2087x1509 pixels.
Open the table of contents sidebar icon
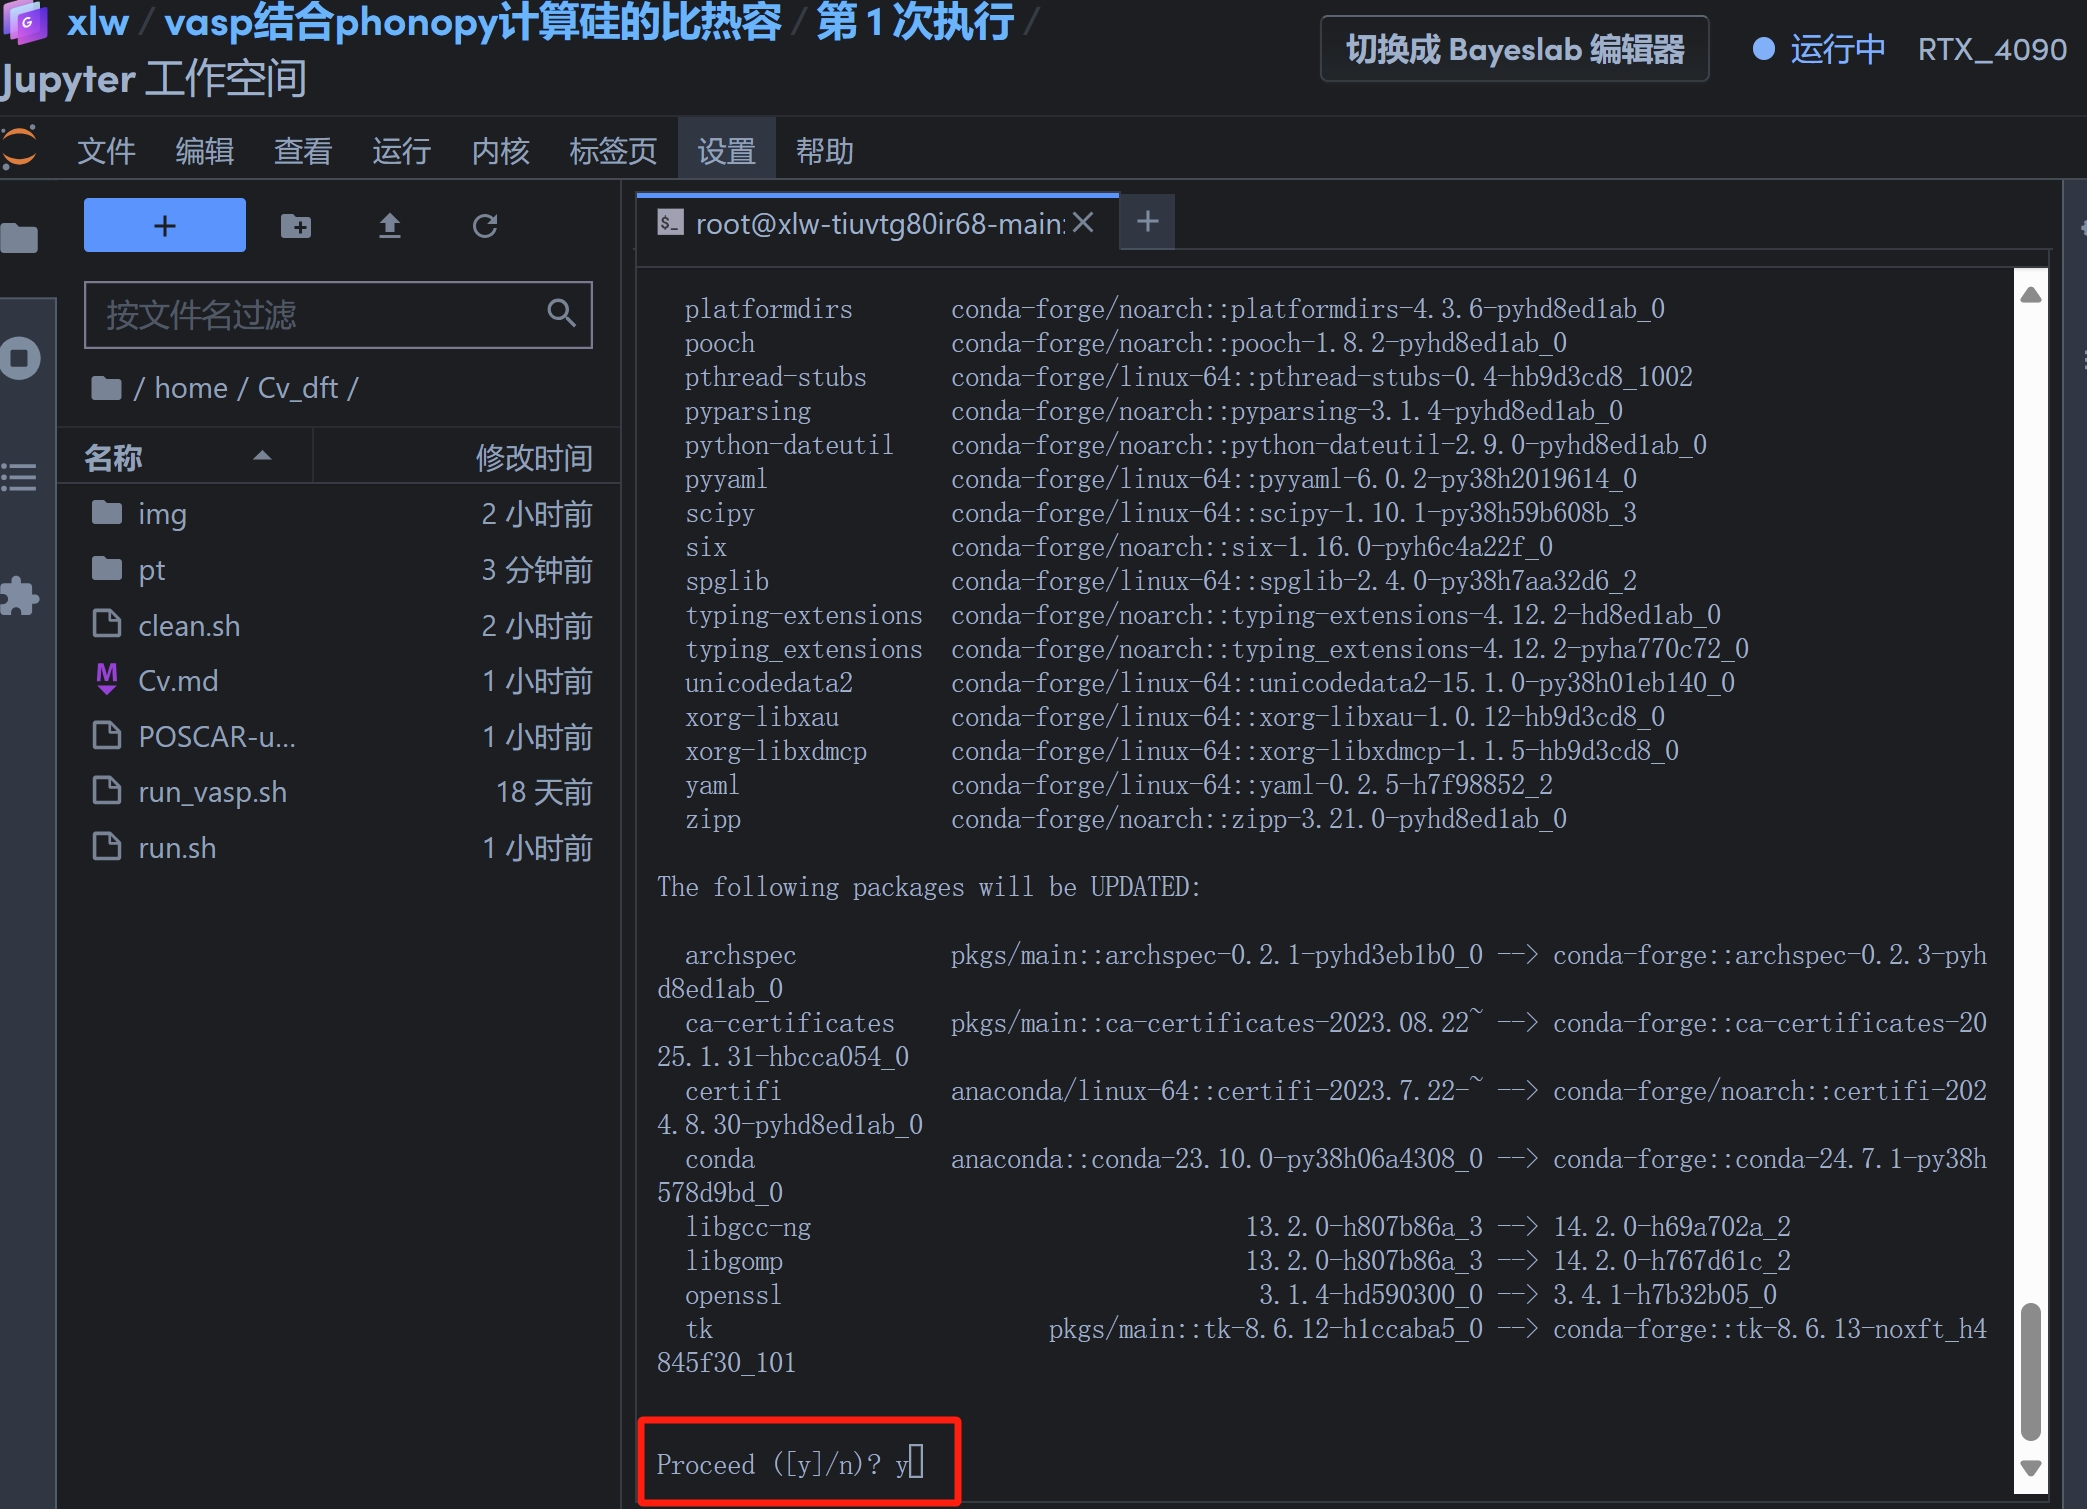pos(19,476)
